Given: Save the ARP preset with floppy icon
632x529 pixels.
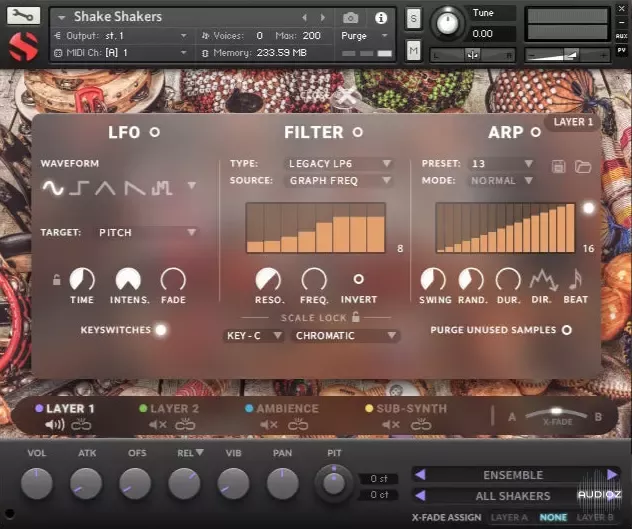Looking at the screenshot, I should (558, 166).
